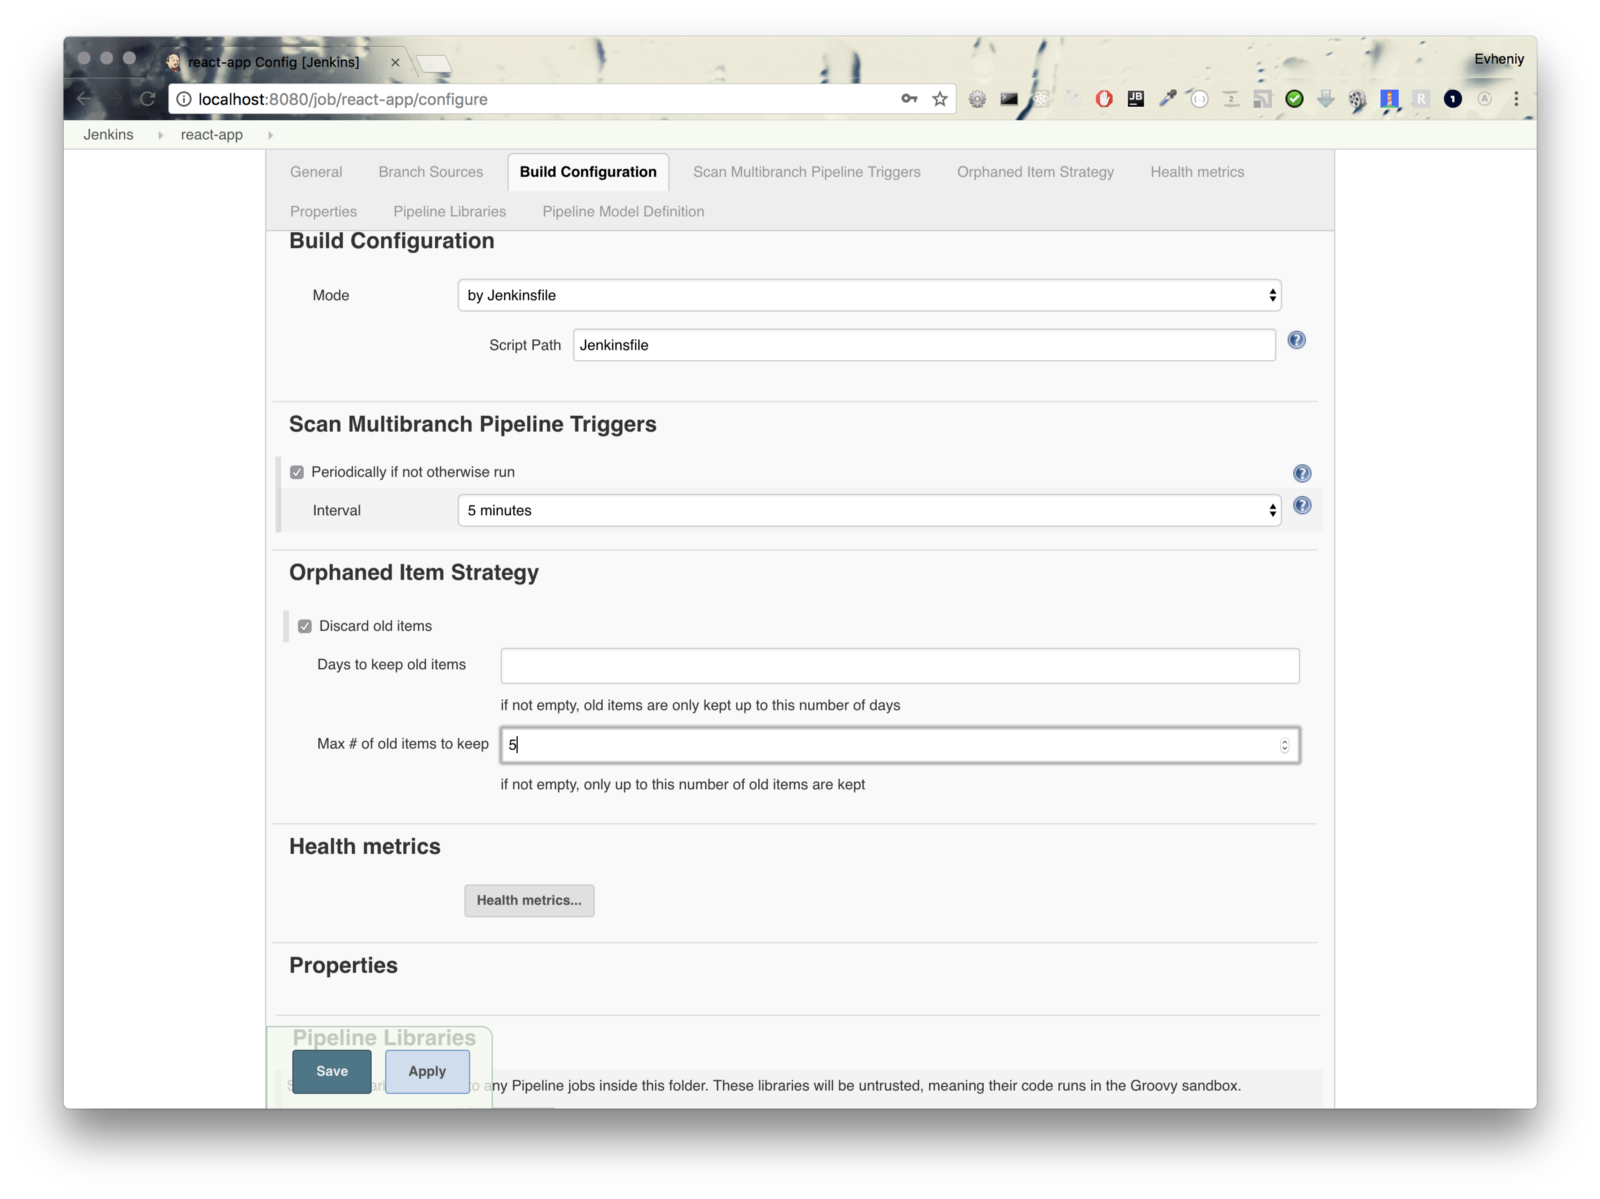Click the JSON braces extension icon
Screen dimensions: 1600x1199
click(x=1199, y=99)
